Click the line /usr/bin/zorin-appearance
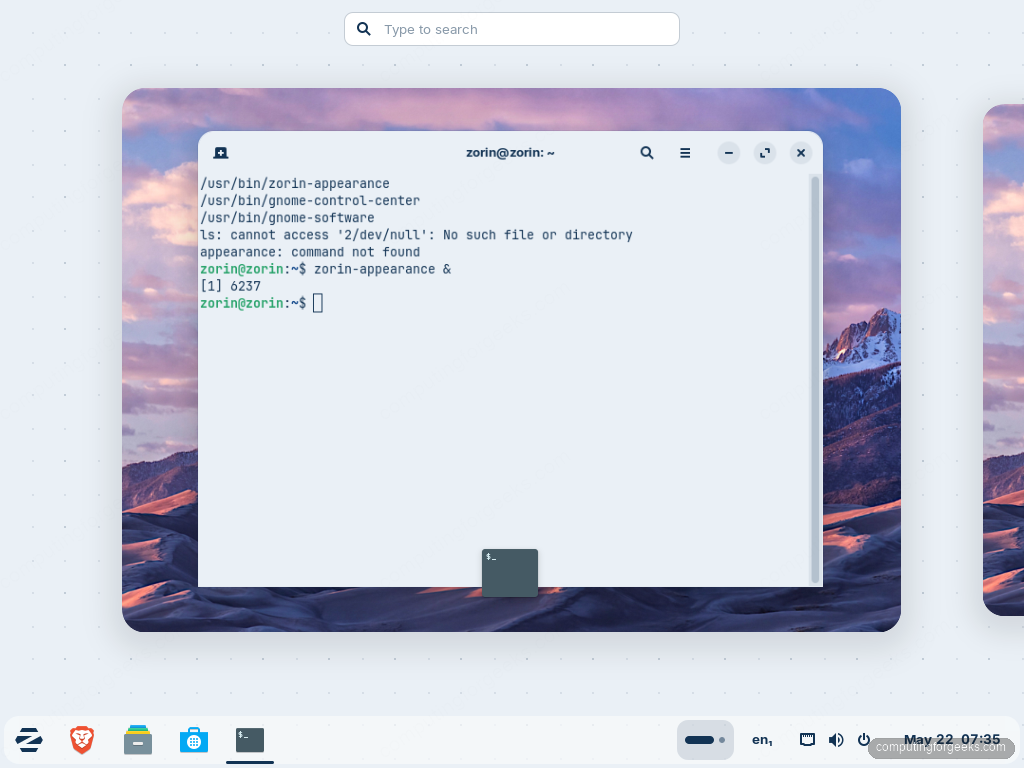This screenshot has width=1024, height=768. coord(295,184)
